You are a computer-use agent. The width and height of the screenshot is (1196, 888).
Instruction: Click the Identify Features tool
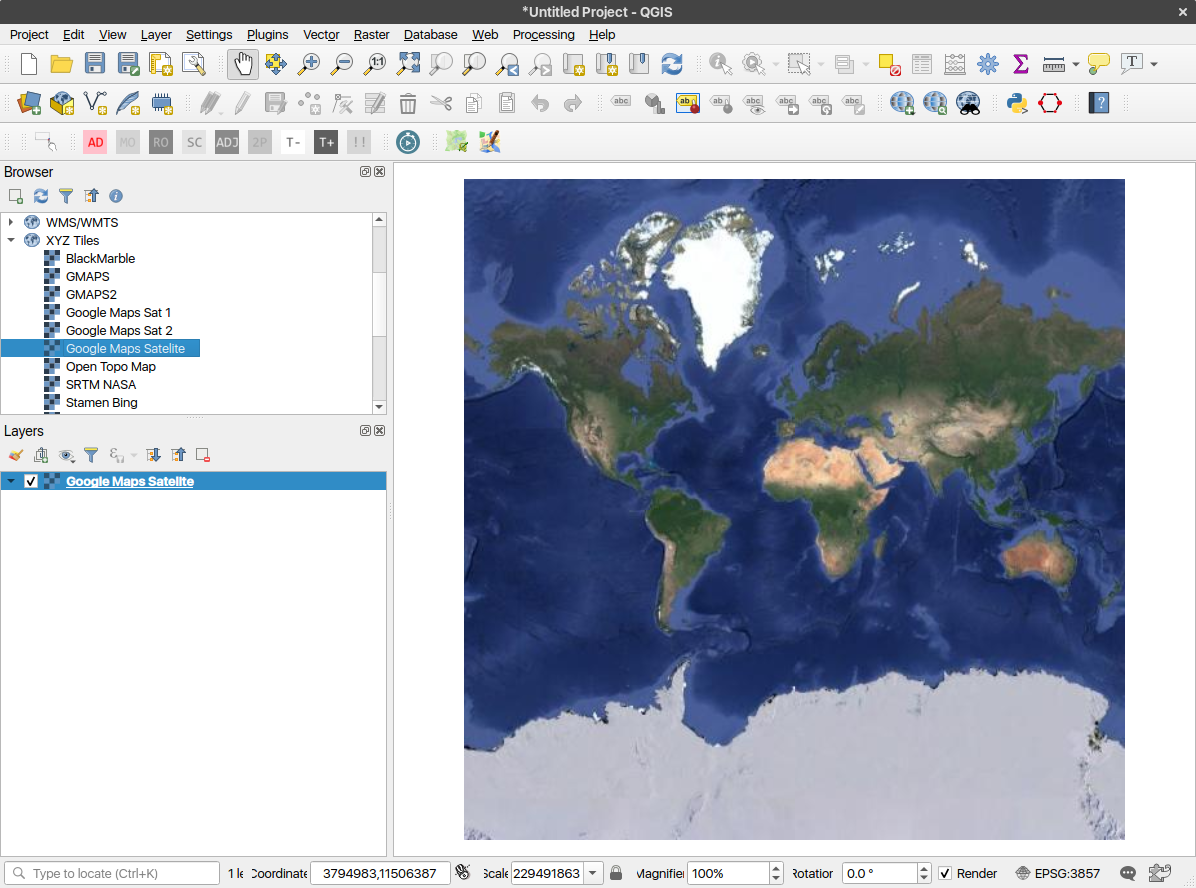point(719,64)
